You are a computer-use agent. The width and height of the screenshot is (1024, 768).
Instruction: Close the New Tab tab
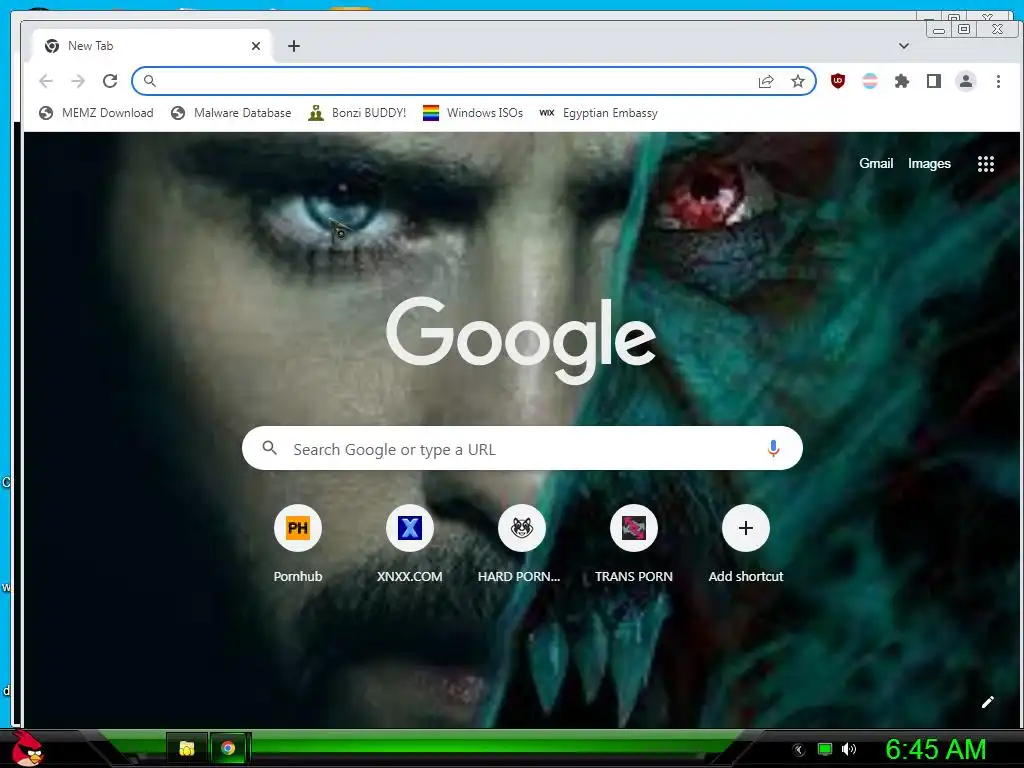tap(255, 46)
